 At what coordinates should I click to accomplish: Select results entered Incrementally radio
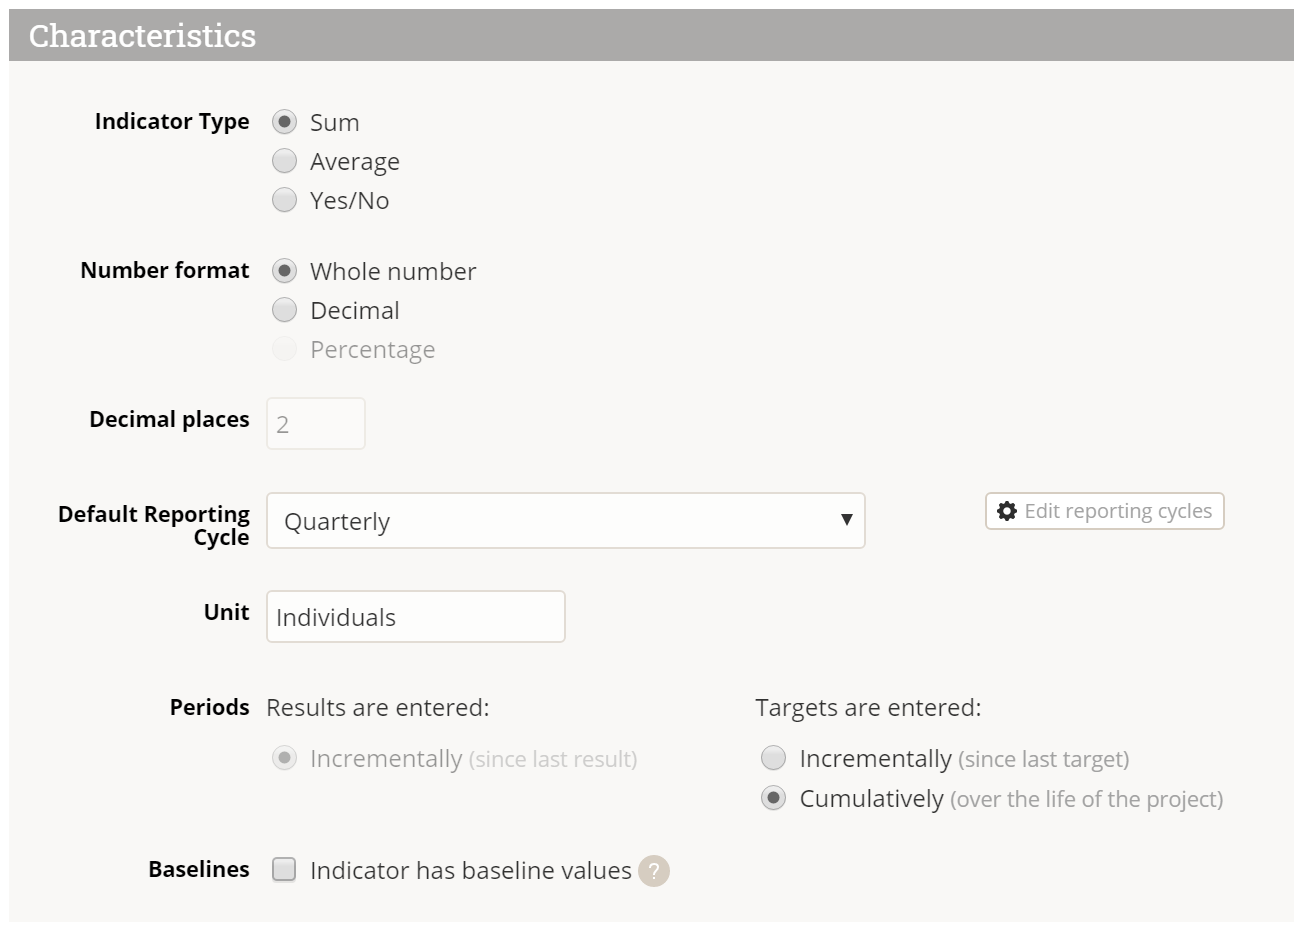[x=285, y=758]
